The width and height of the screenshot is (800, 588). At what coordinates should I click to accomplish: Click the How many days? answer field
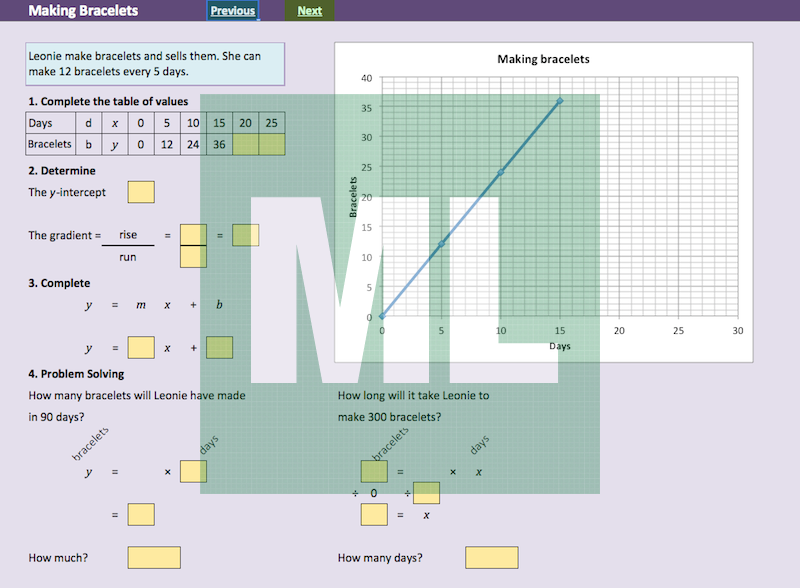[492, 558]
